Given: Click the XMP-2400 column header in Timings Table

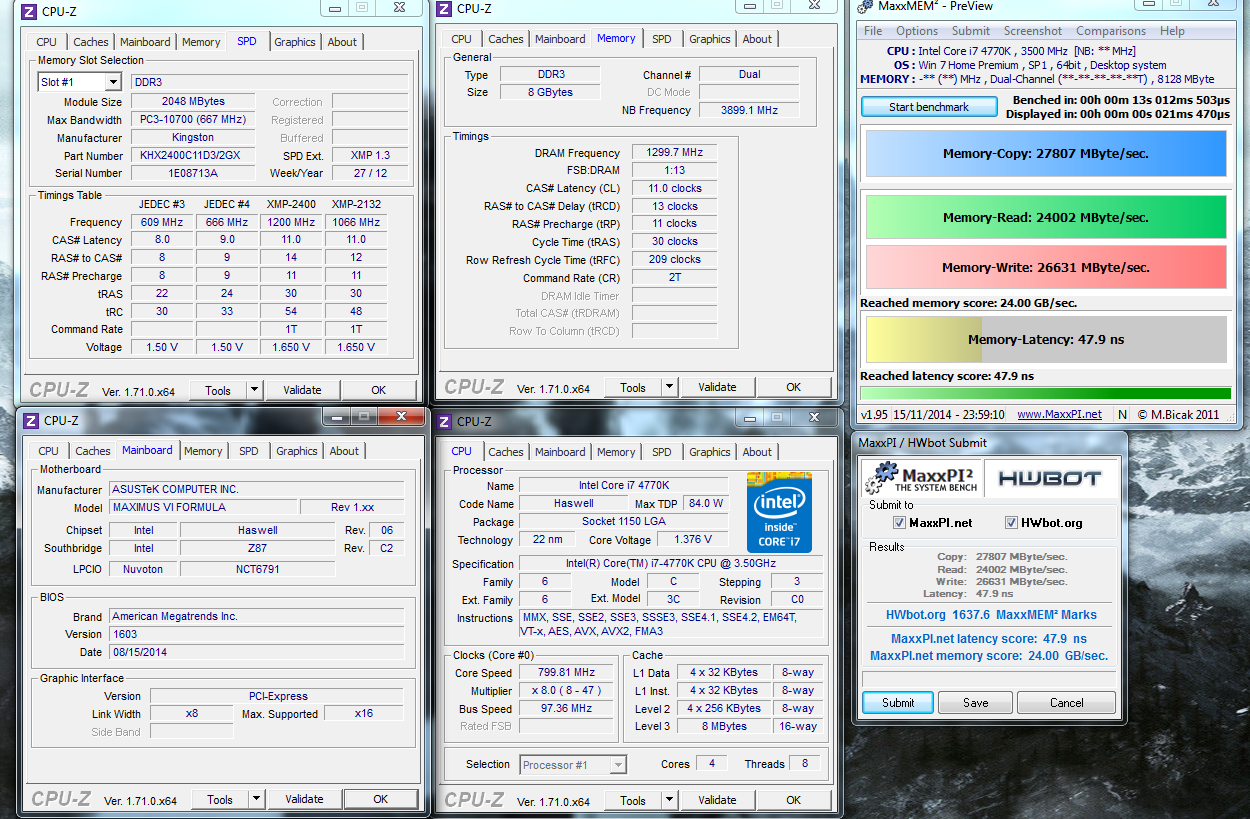Looking at the screenshot, I should pyautogui.click(x=291, y=204).
